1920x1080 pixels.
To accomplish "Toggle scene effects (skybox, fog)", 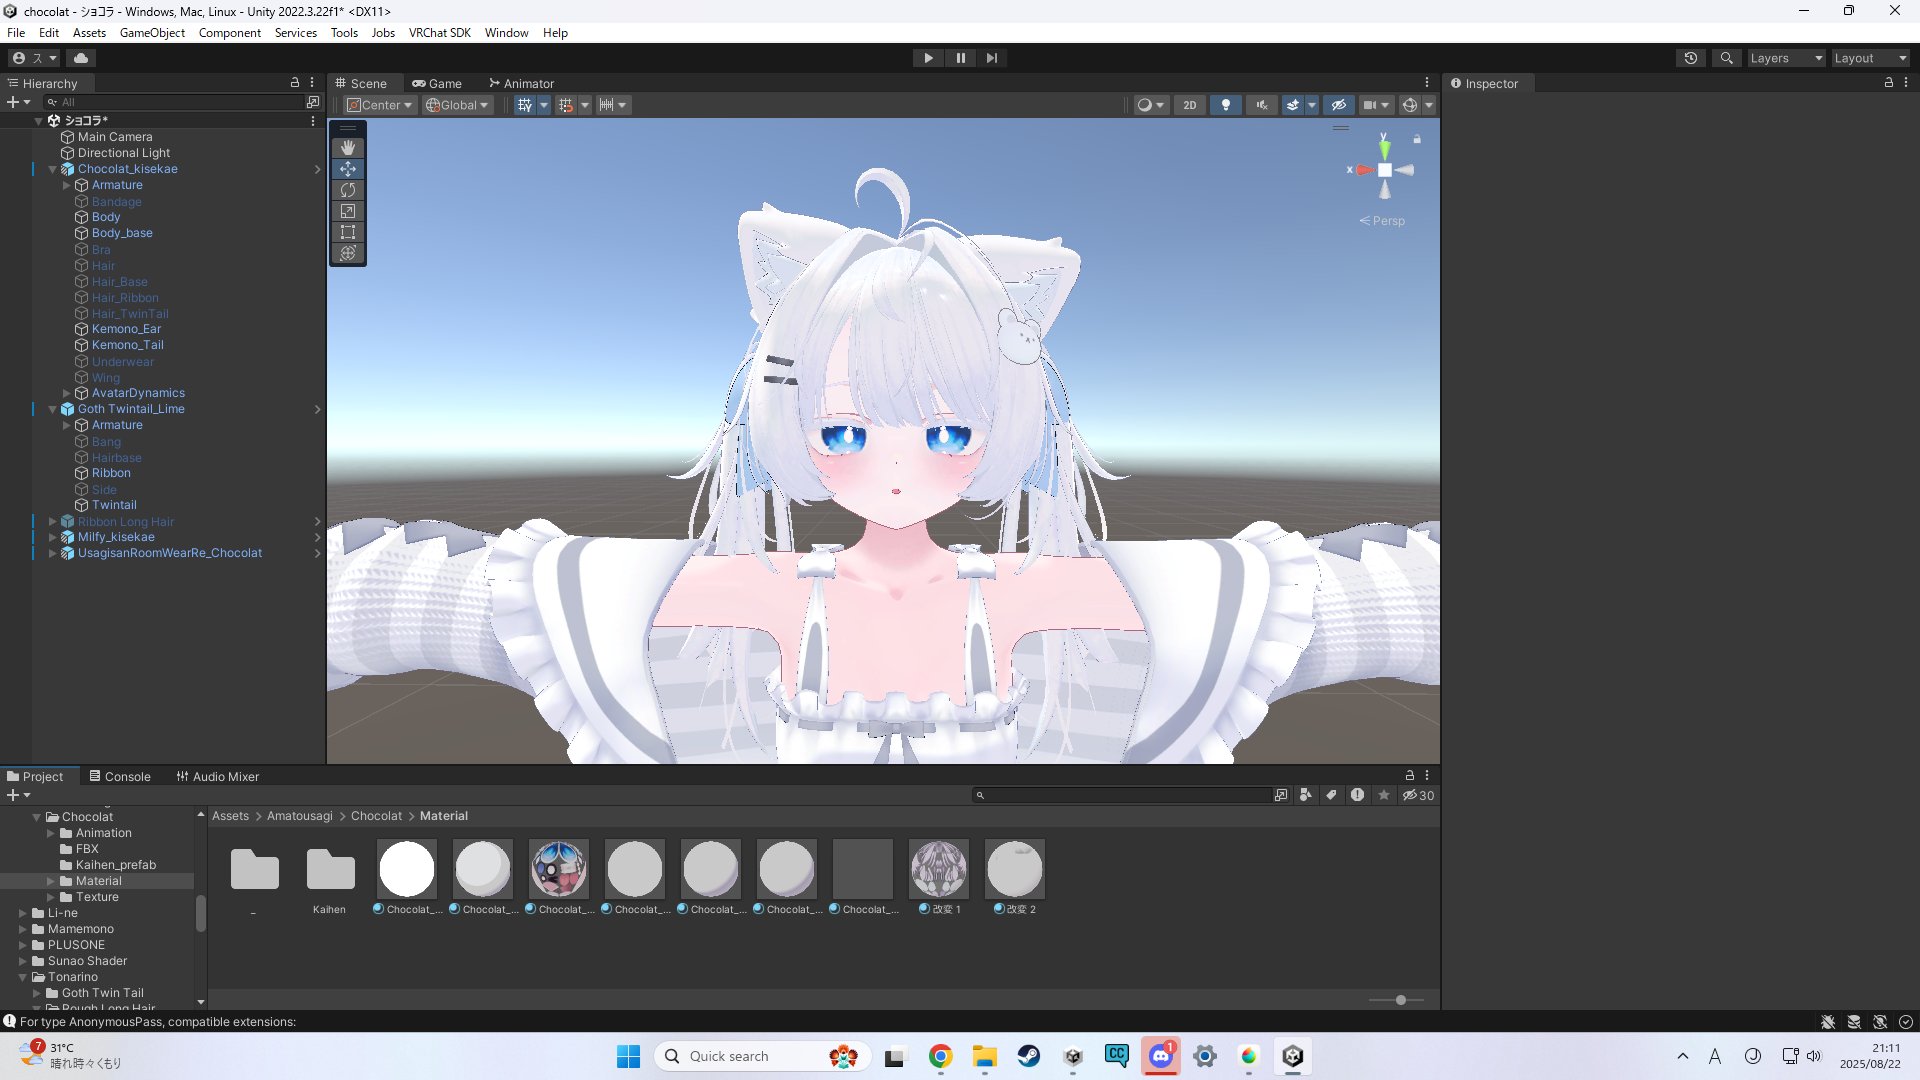I will click(x=1293, y=105).
